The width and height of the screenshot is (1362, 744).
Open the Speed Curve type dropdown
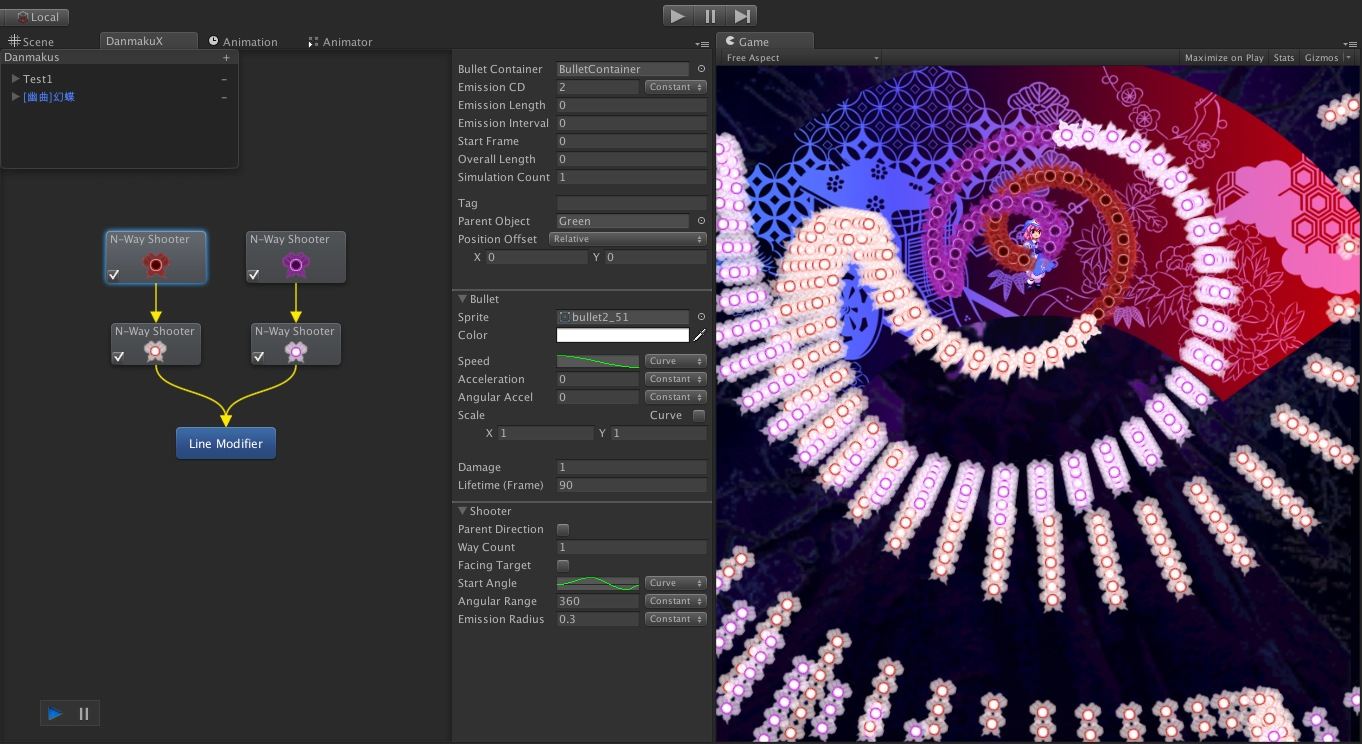[x=675, y=361]
